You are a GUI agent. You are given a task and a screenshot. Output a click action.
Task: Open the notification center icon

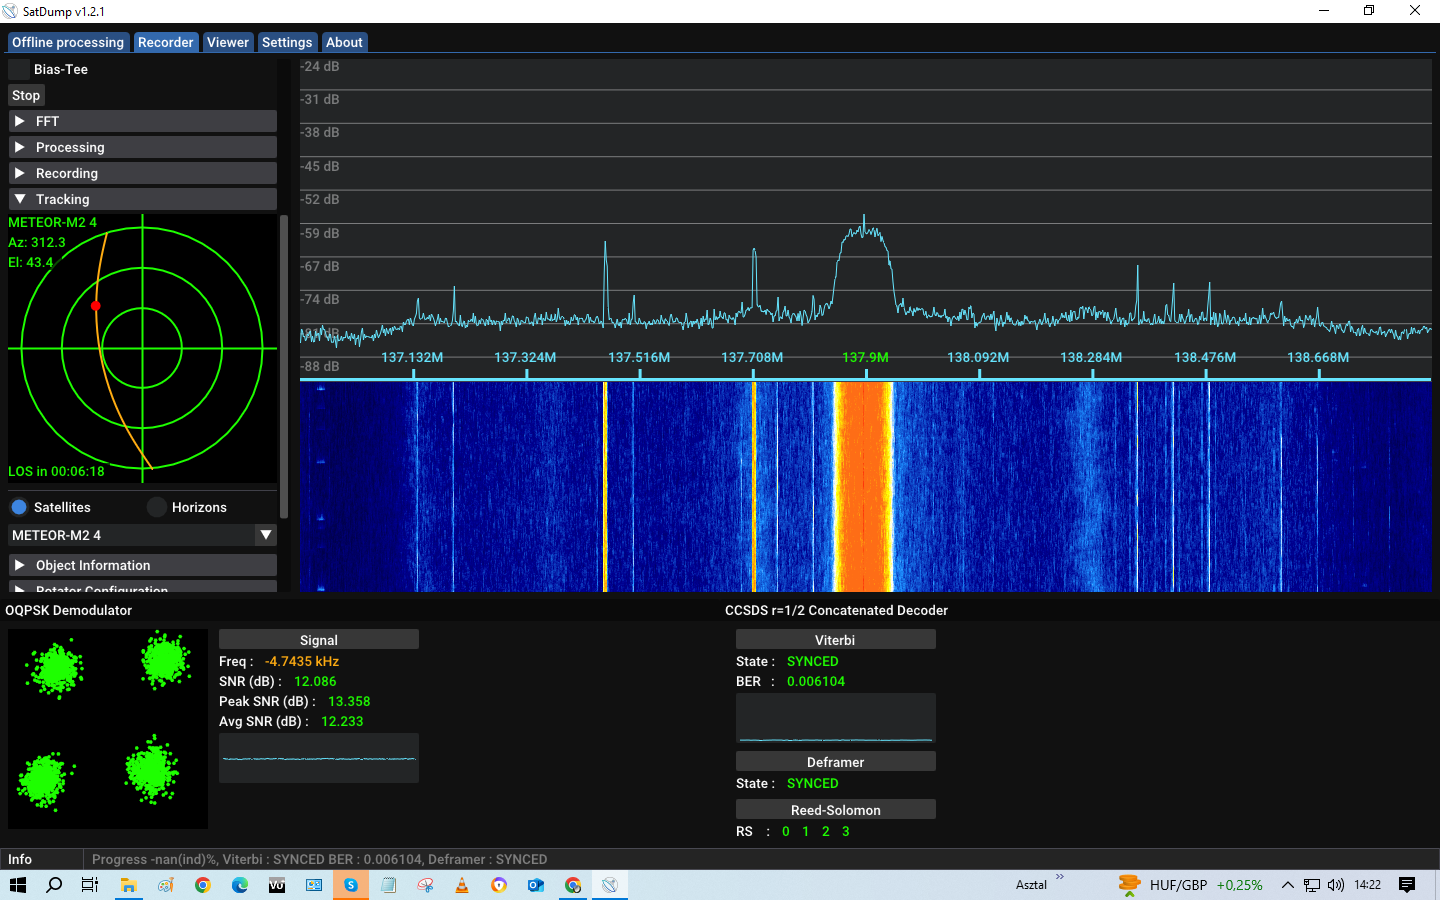[x=1407, y=885]
